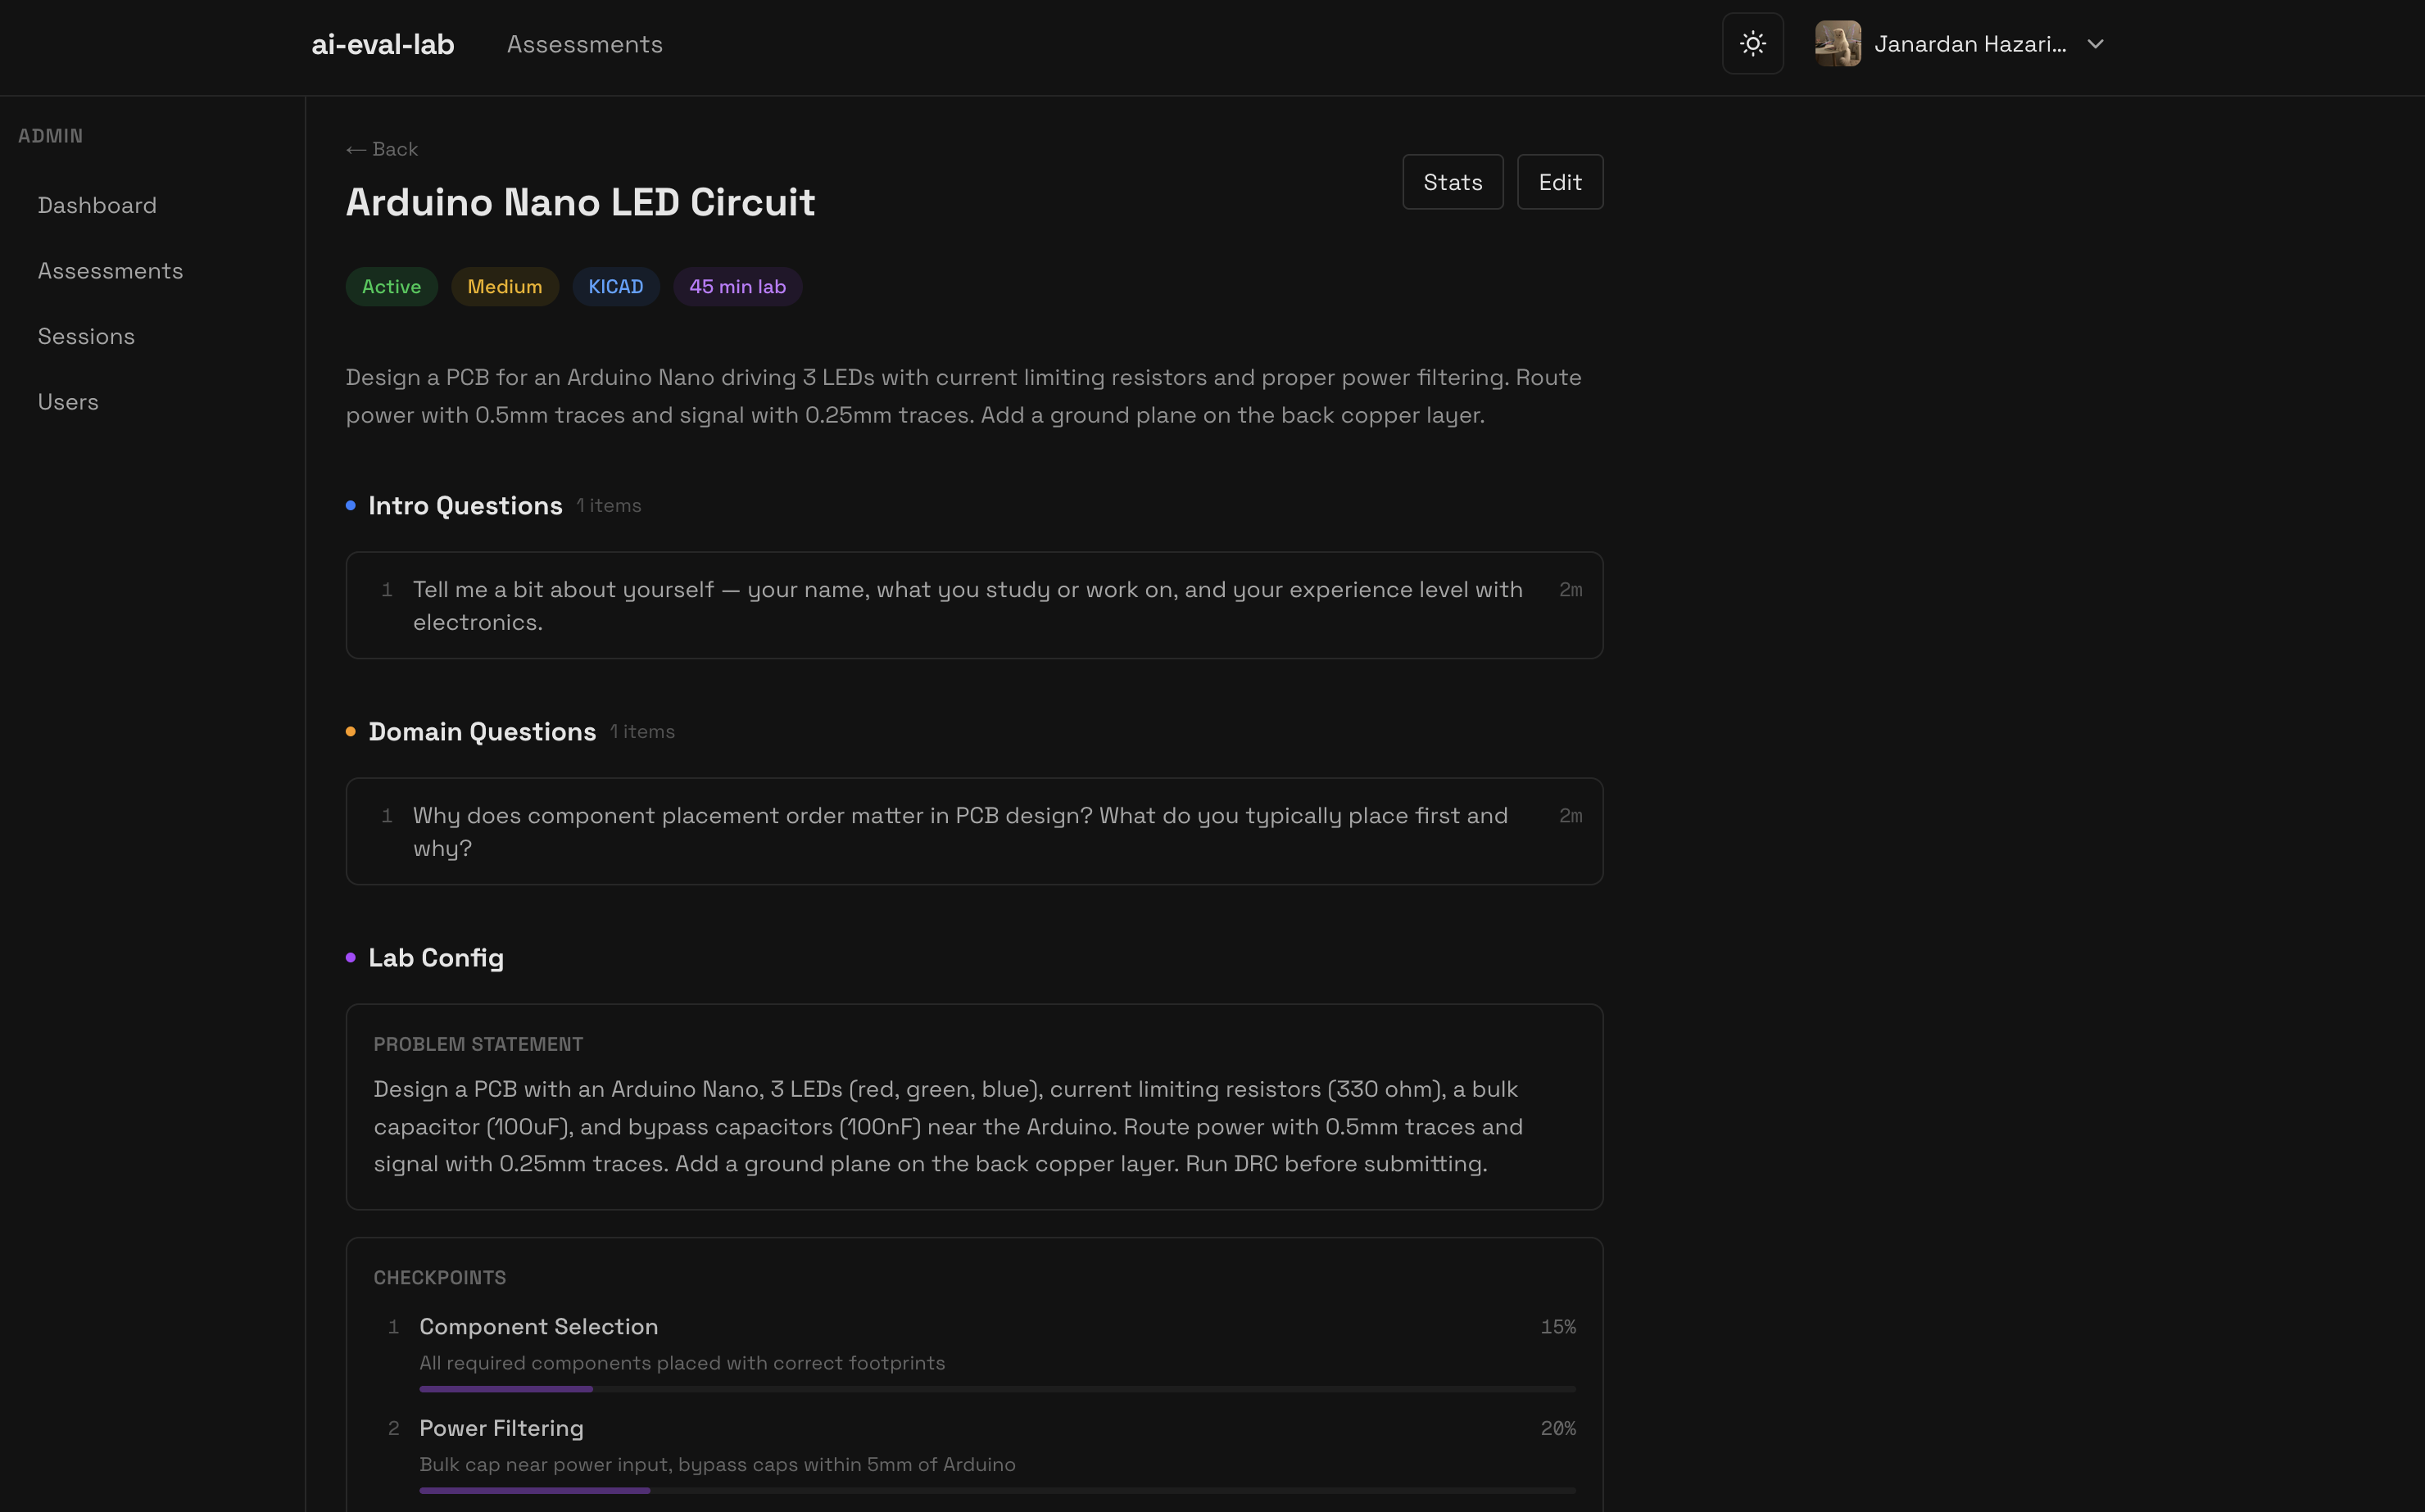The width and height of the screenshot is (2425, 1512).
Task: Toggle the light/dark theme sun icon
Action: coord(1752,44)
